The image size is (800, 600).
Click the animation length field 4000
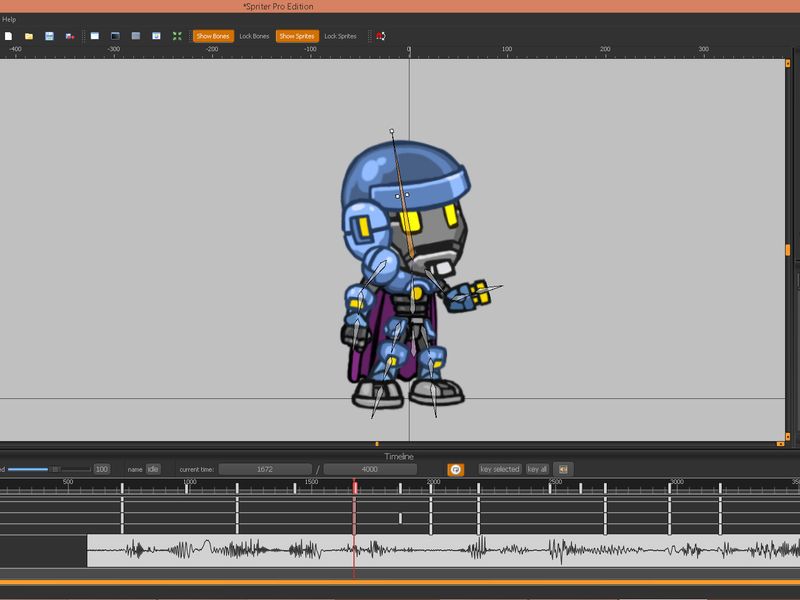pyautogui.click(x=370, y=469)
